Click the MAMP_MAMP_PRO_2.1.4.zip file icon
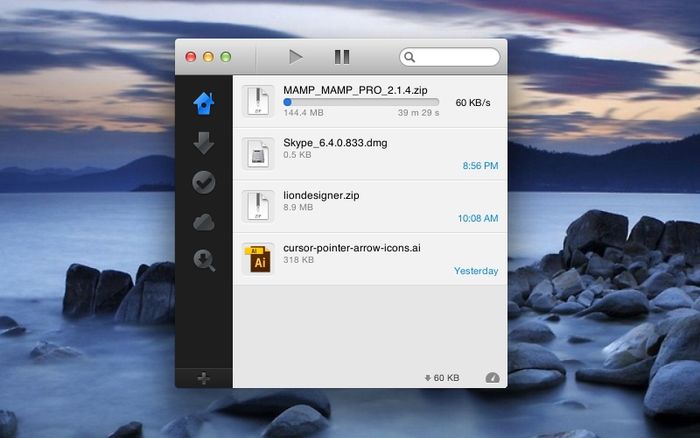700x438 pixels. (258, 101)
